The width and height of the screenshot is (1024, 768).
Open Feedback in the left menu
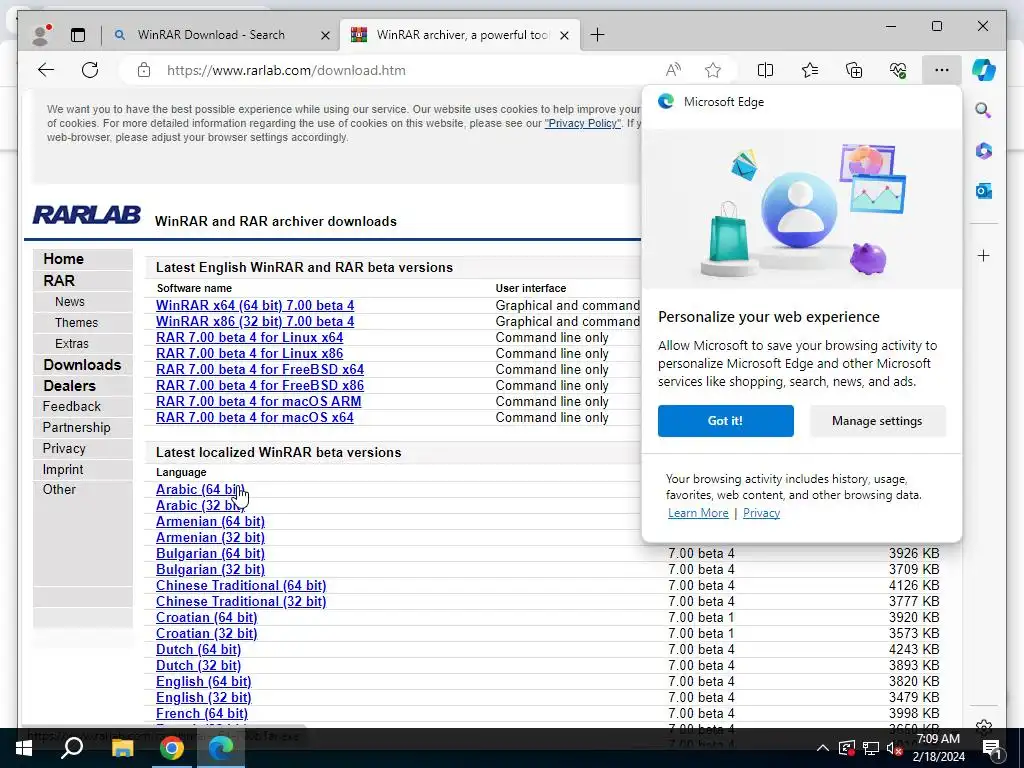[72, 406]
